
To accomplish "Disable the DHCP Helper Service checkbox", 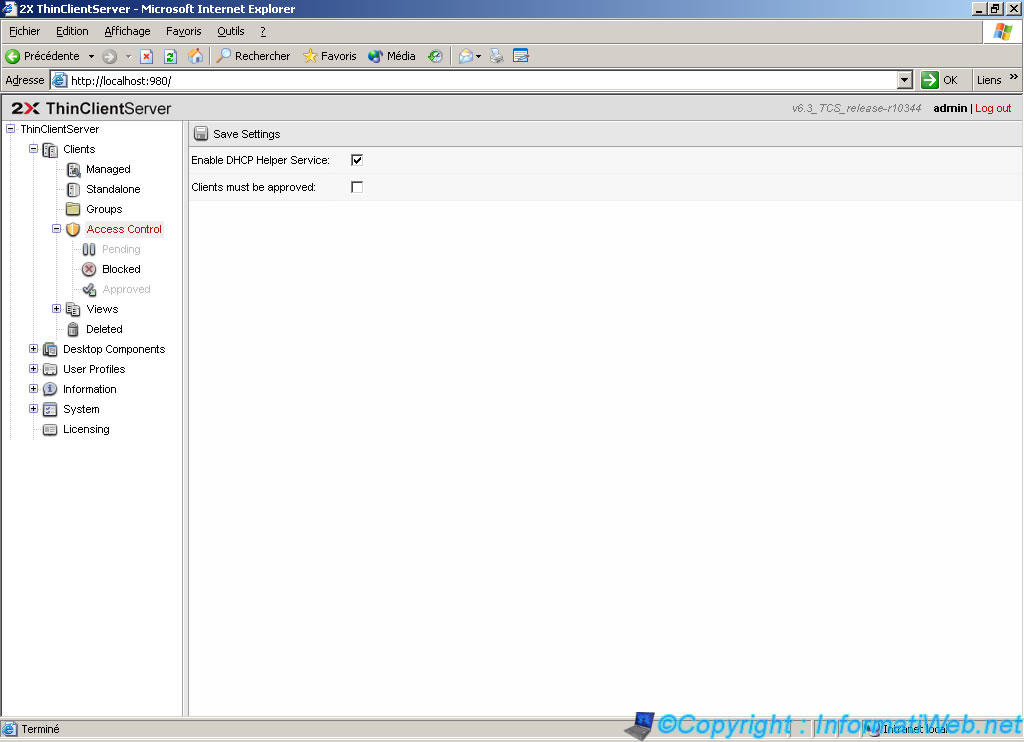I will 357,160.
